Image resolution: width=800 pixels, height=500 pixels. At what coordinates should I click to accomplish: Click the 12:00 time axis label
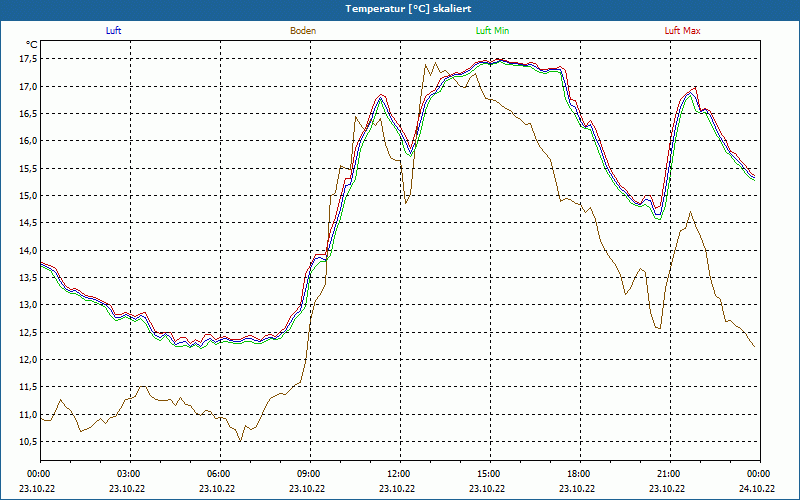(x=397, y=474)
